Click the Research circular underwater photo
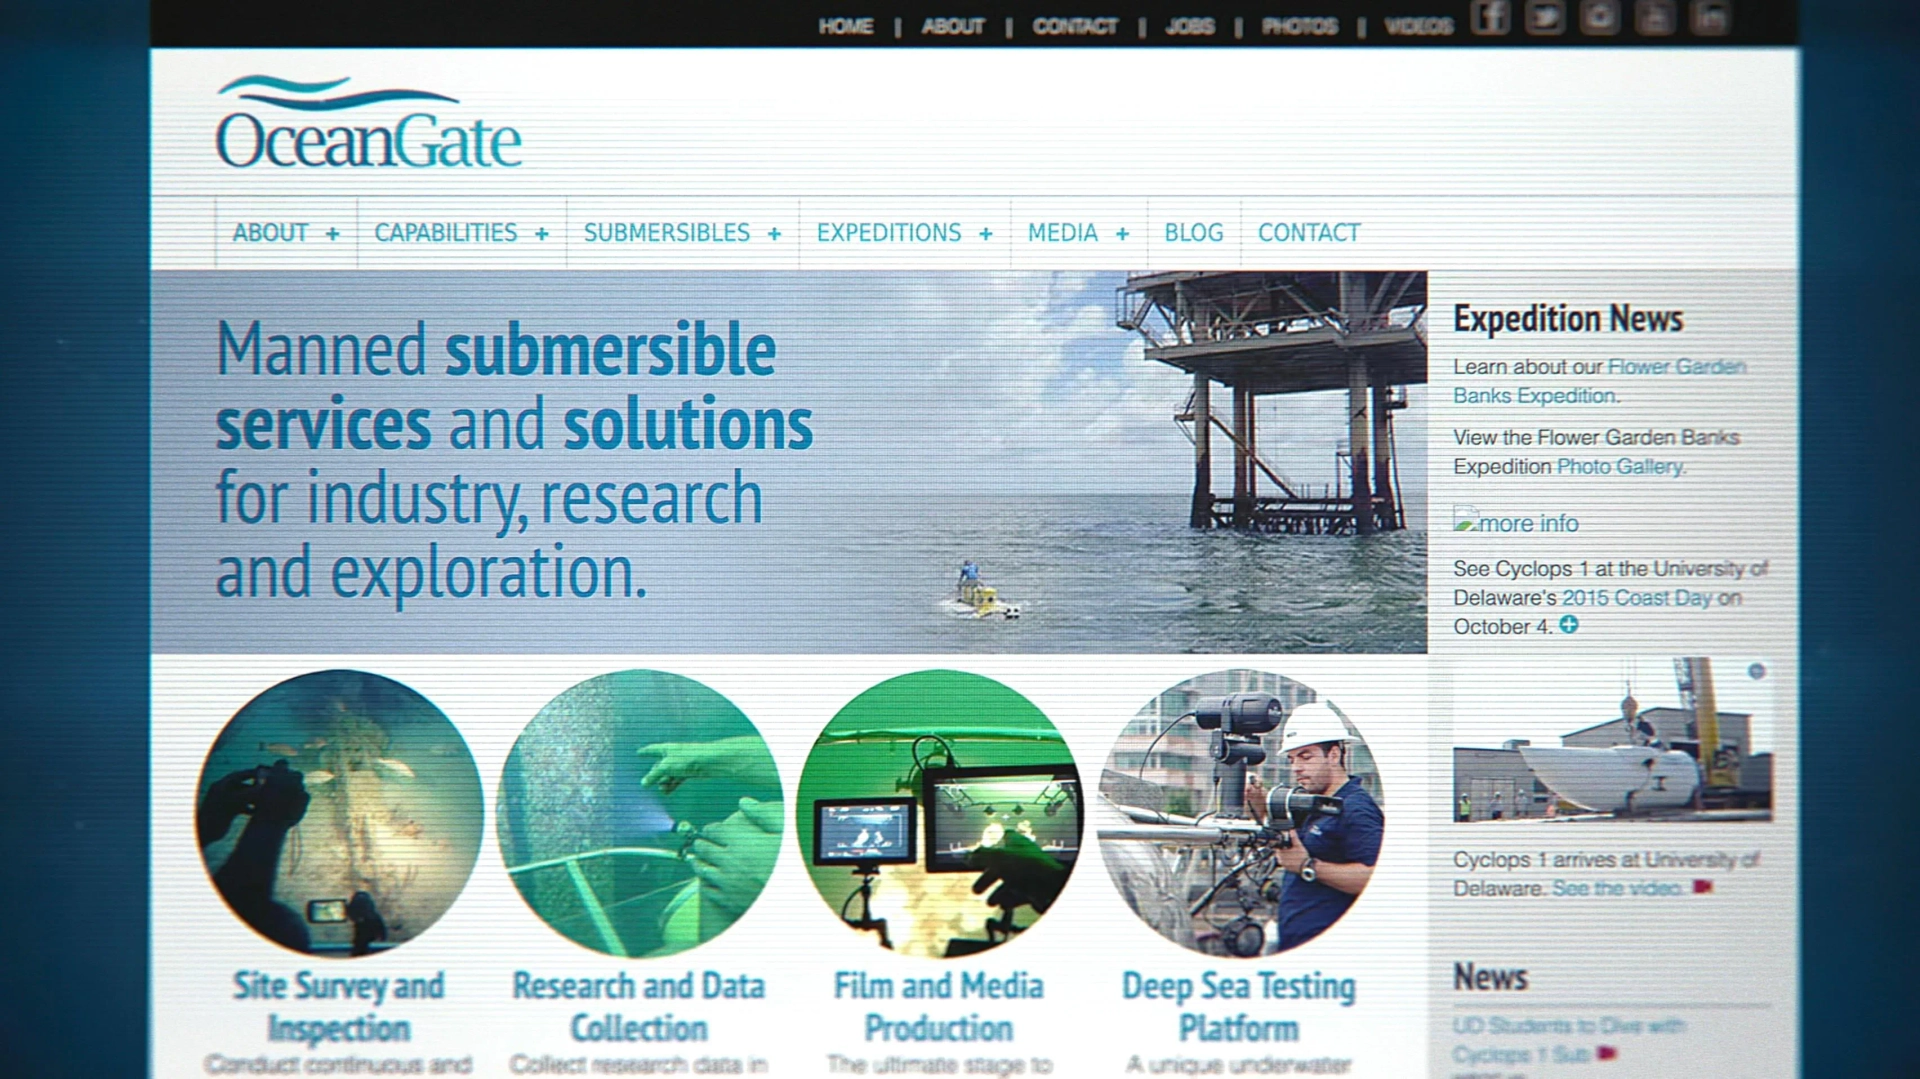The height and width of the screenshot is (1079, 1920). click(640, 813)
